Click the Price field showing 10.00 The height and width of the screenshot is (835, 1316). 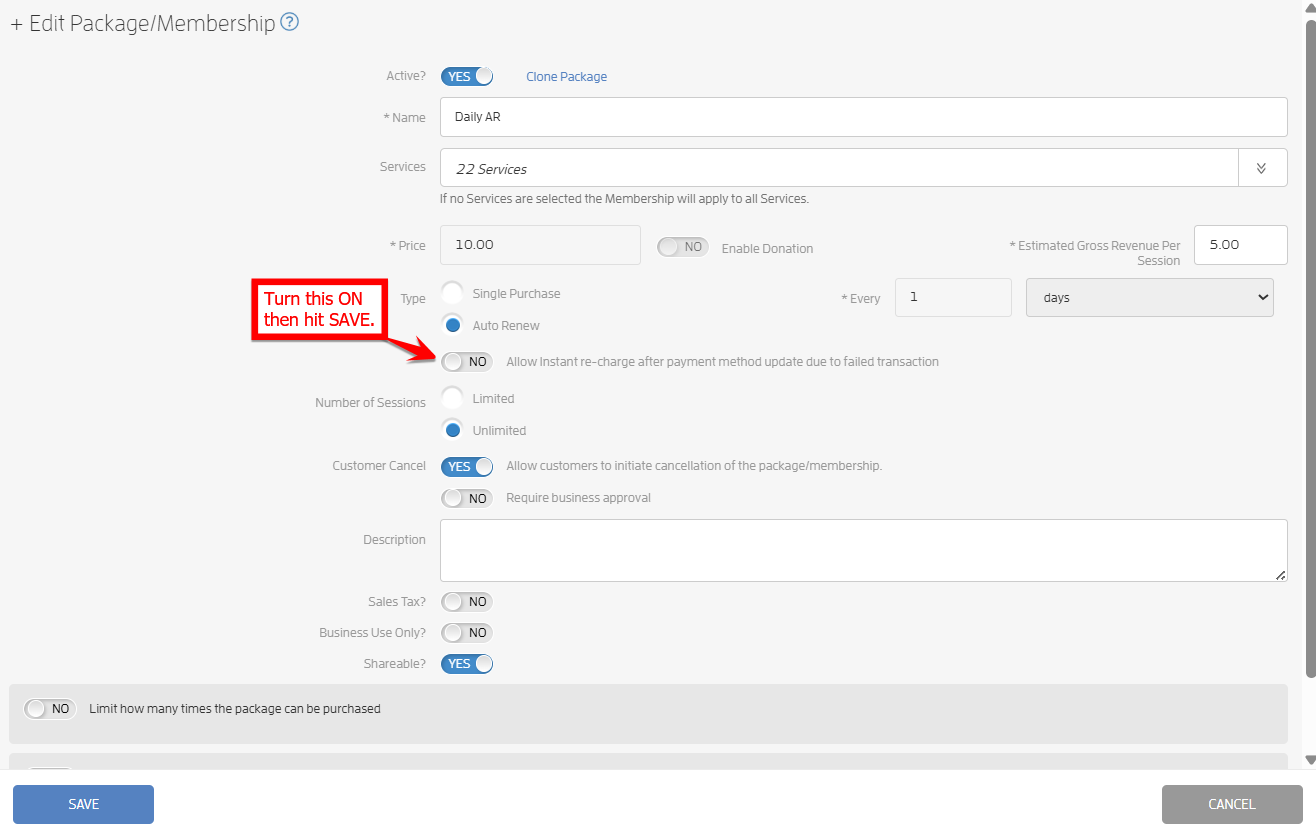(x=540, y=245)
